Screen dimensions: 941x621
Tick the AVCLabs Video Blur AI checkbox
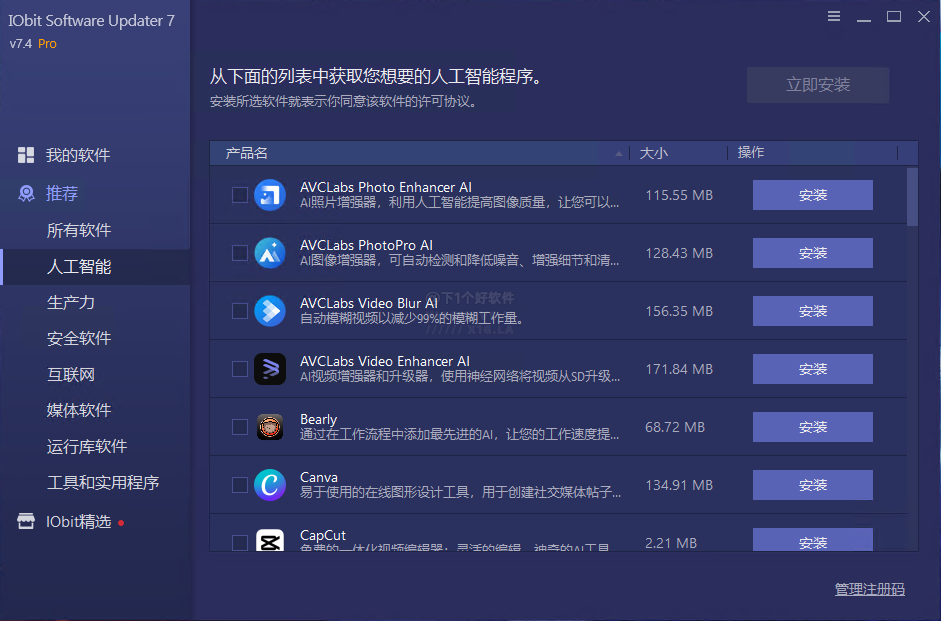point(239,311)
